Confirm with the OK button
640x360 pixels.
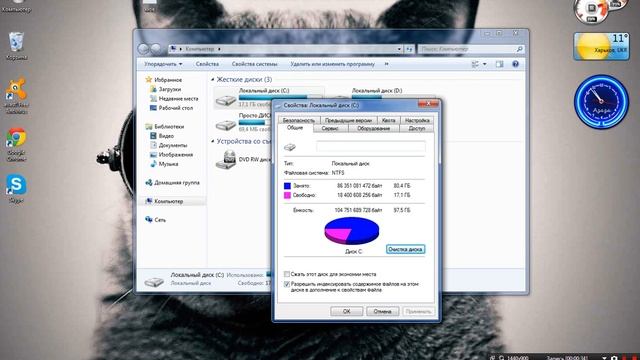pos(347,311)
